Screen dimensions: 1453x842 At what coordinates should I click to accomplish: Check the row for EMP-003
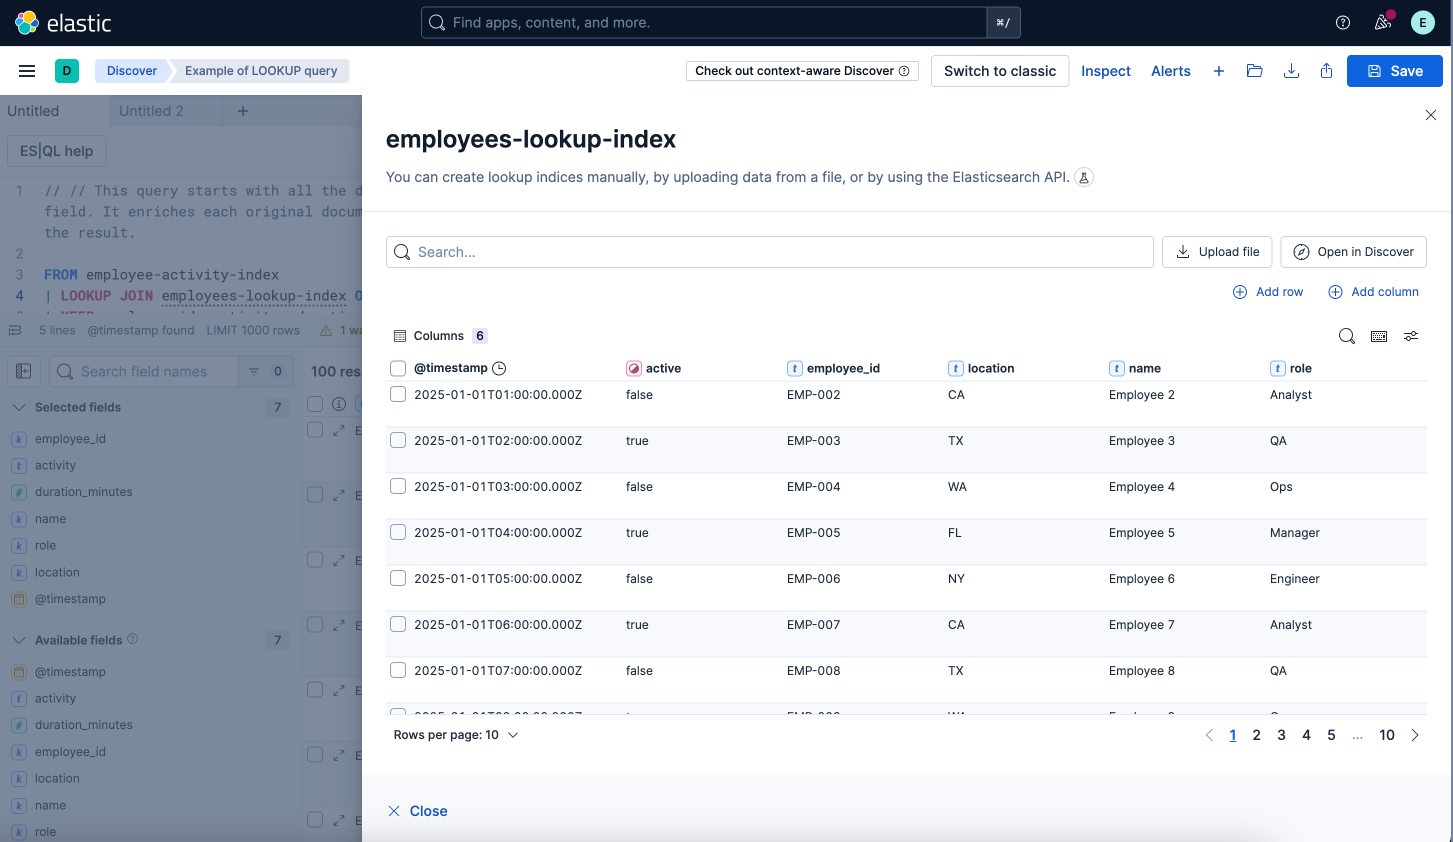(x=397, y=440)
